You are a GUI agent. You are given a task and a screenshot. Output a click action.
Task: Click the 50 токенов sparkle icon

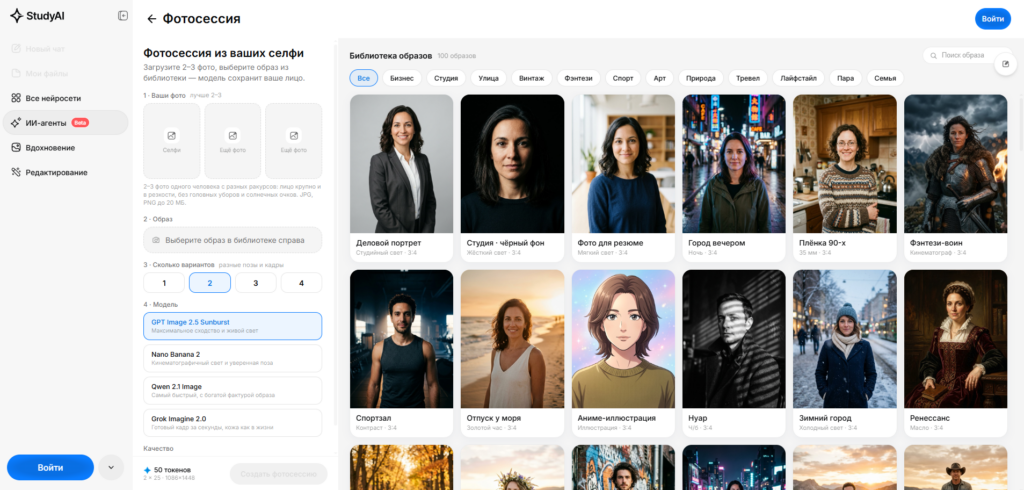pos(147,470)
